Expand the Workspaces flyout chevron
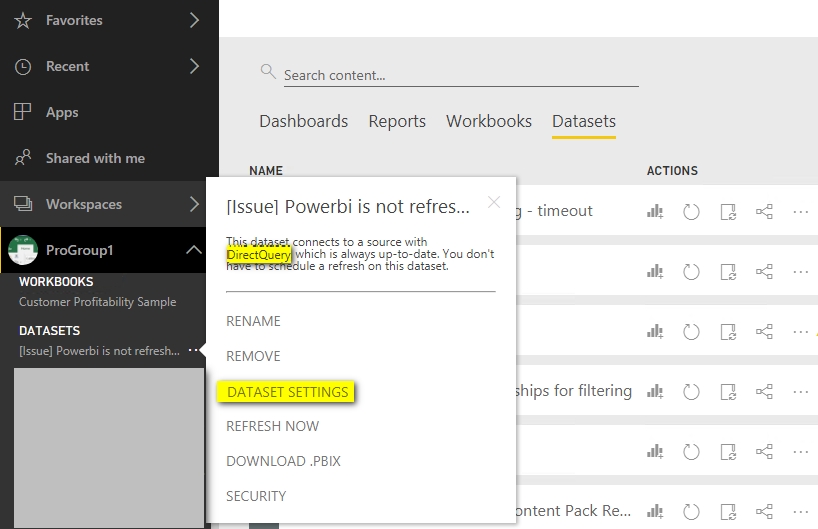Viewport: 818px width, 529px height. point(195,204)
